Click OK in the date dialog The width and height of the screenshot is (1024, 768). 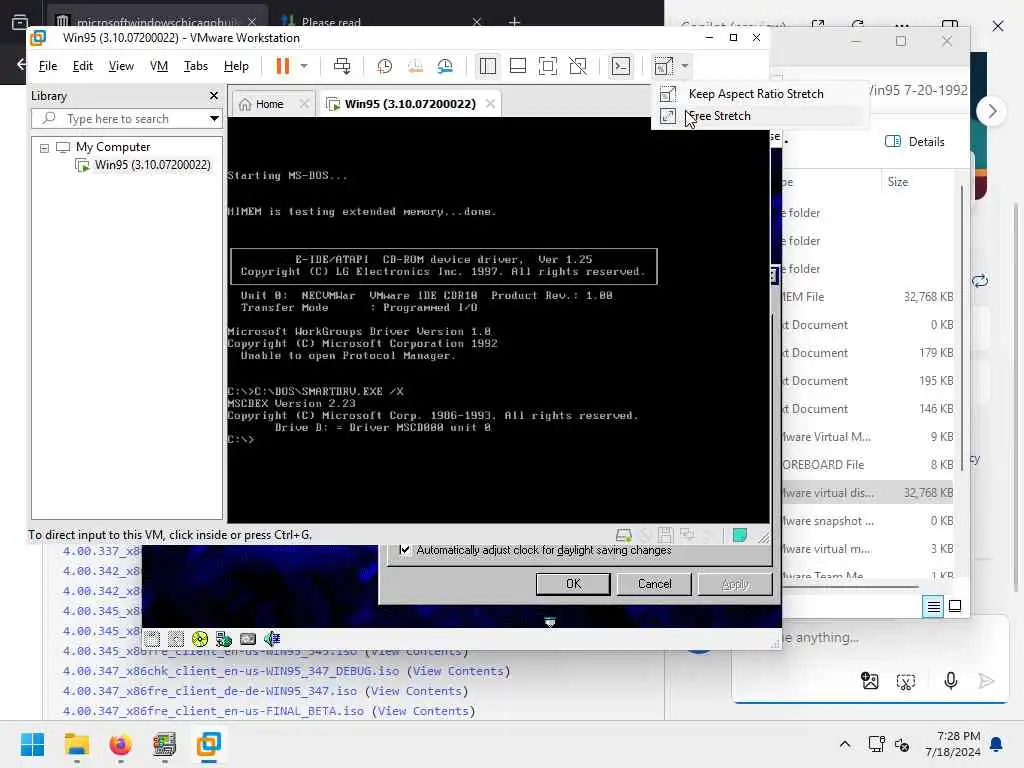(573, 584)
